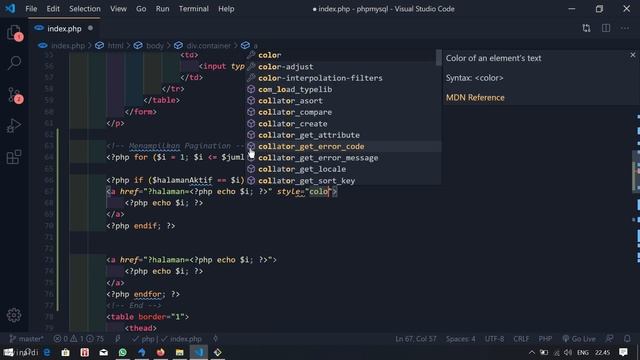Open the Selection menu

[x=84, y=9]
